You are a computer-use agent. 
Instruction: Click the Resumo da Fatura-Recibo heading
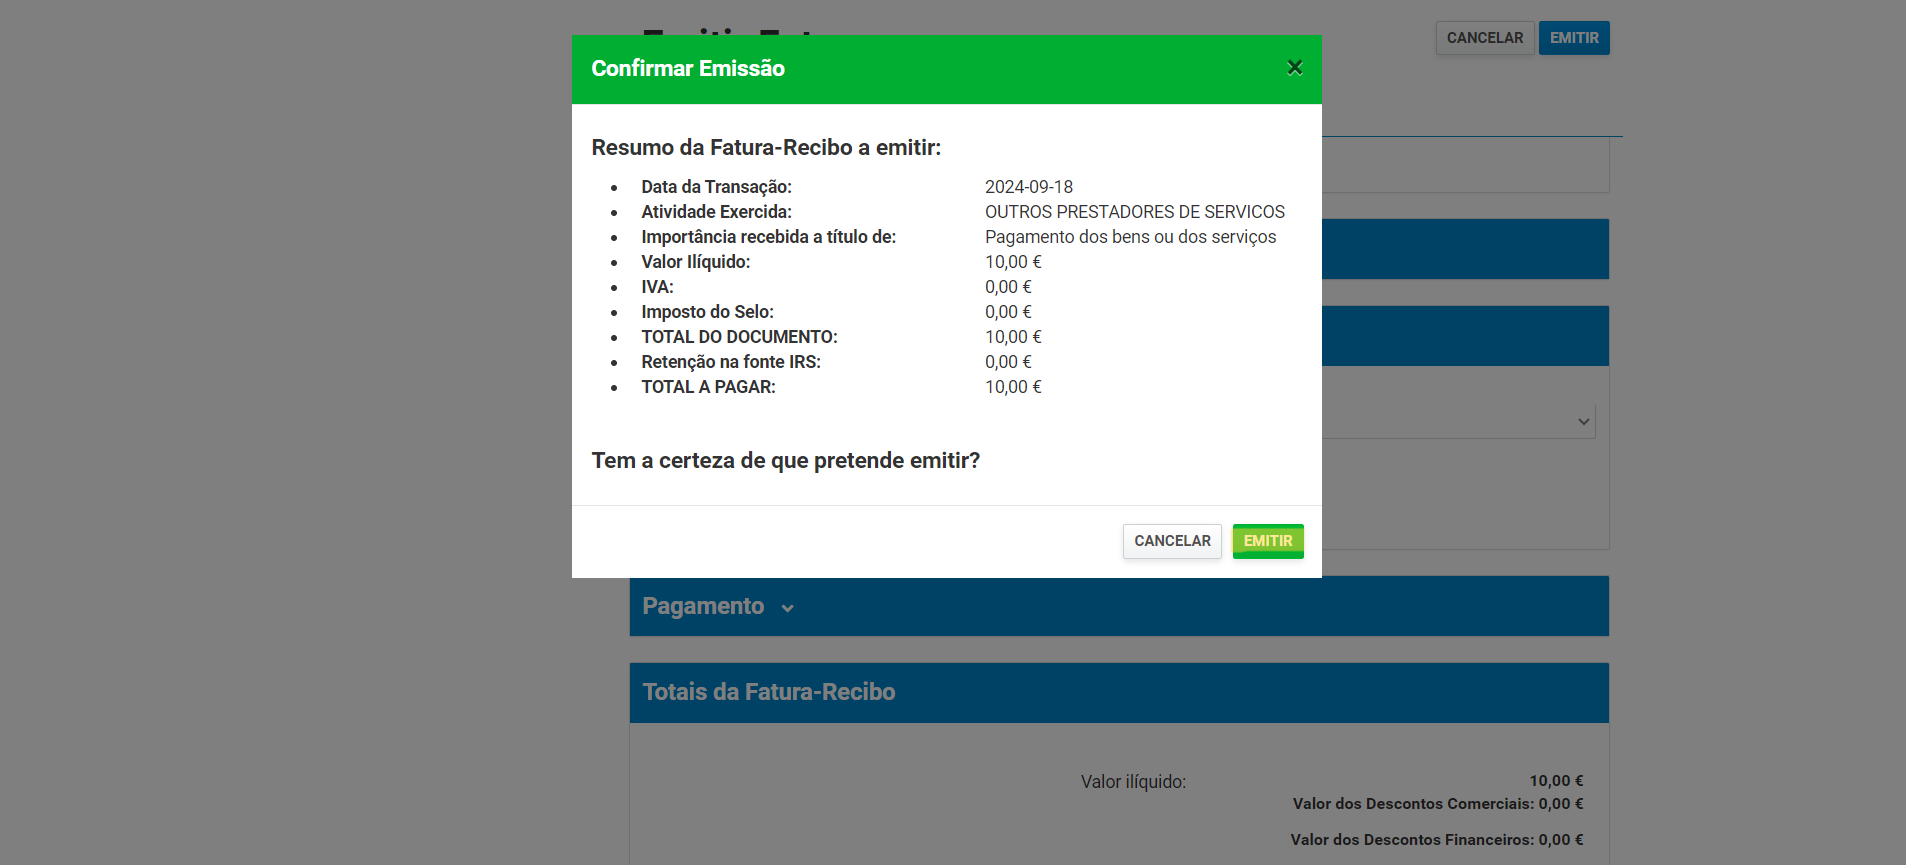point(766,148)
